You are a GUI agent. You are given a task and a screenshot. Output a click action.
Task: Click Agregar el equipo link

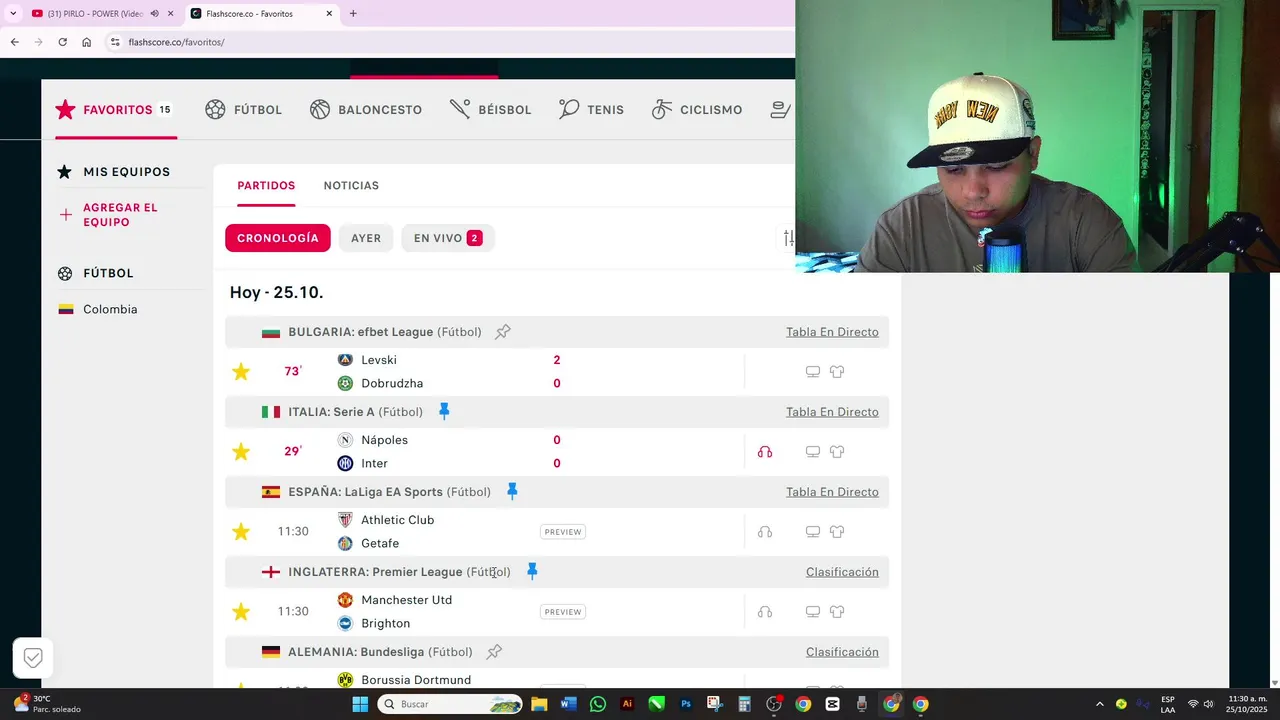pos(120,215)
